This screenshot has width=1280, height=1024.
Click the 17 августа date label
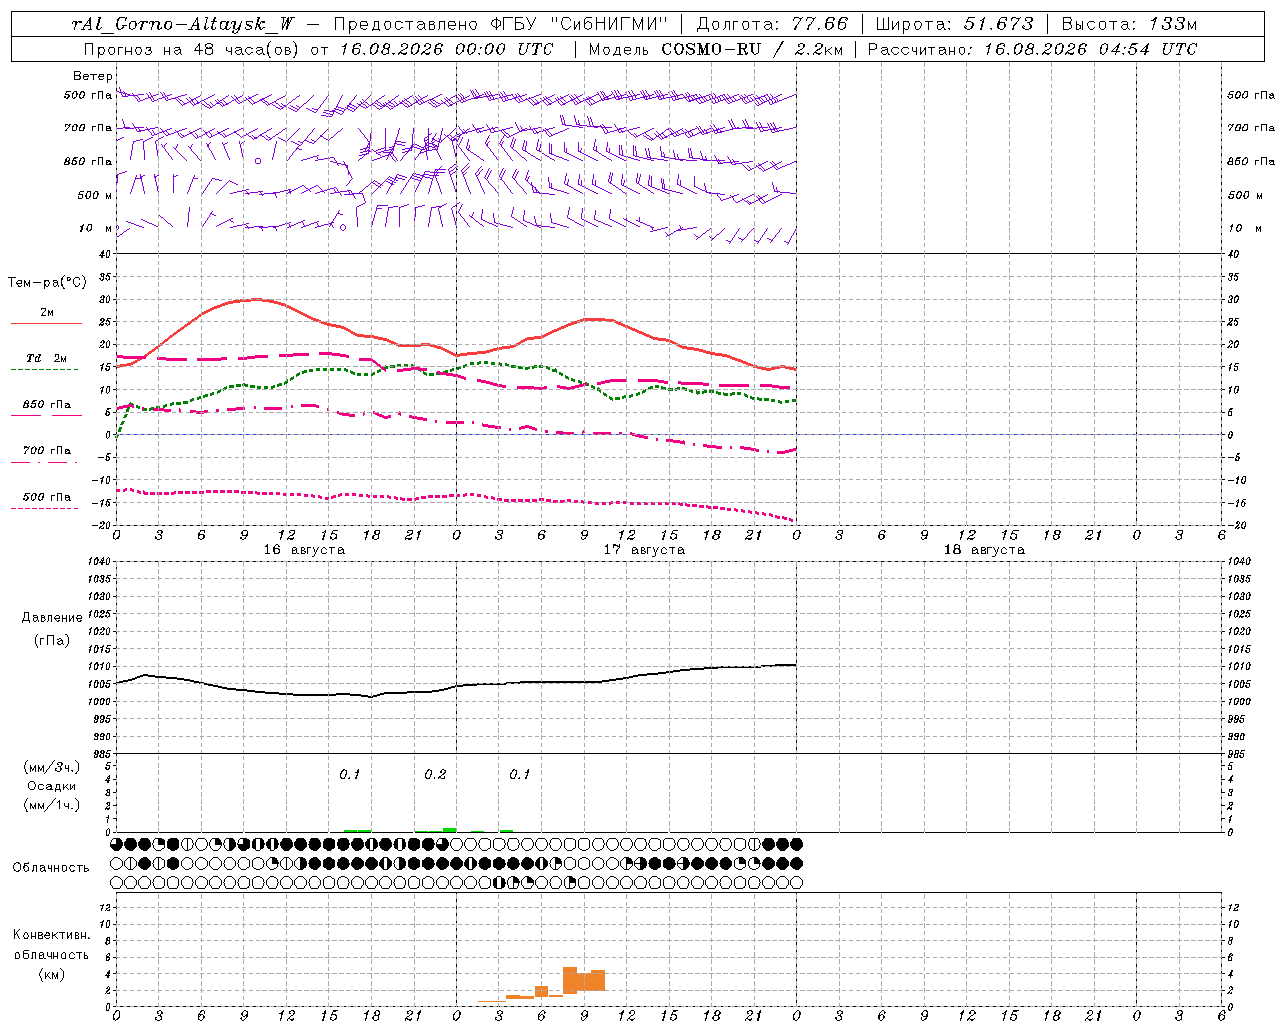(x=644, y=550)
